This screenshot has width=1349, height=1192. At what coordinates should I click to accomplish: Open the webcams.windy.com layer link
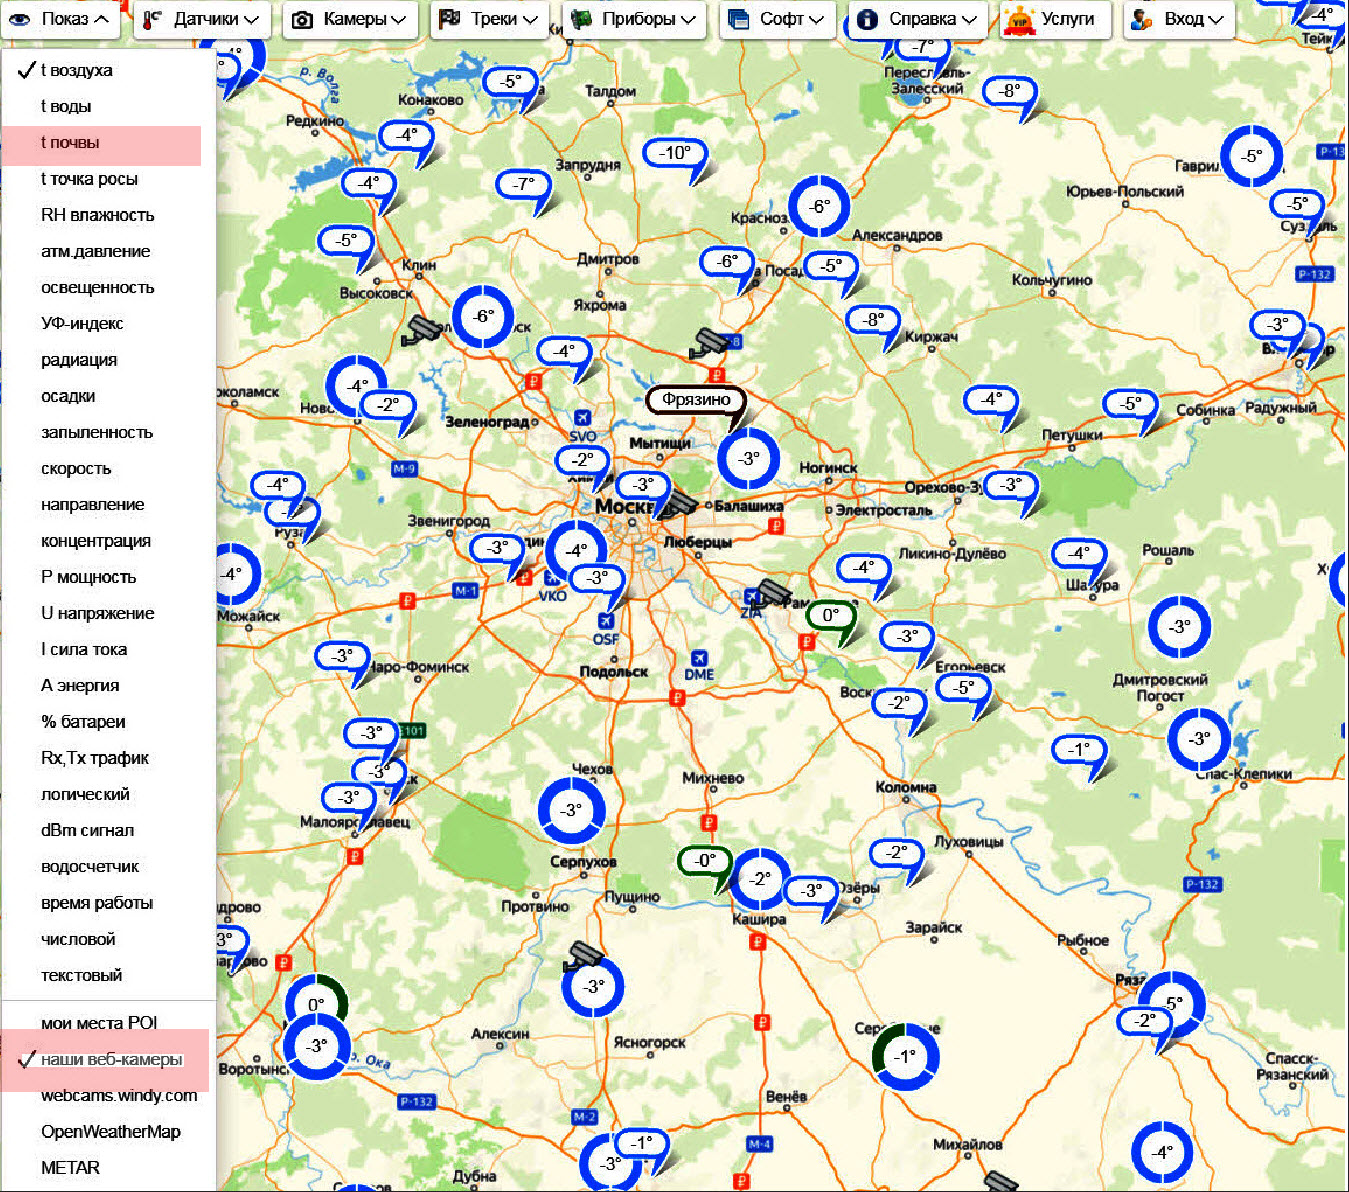119,1095
